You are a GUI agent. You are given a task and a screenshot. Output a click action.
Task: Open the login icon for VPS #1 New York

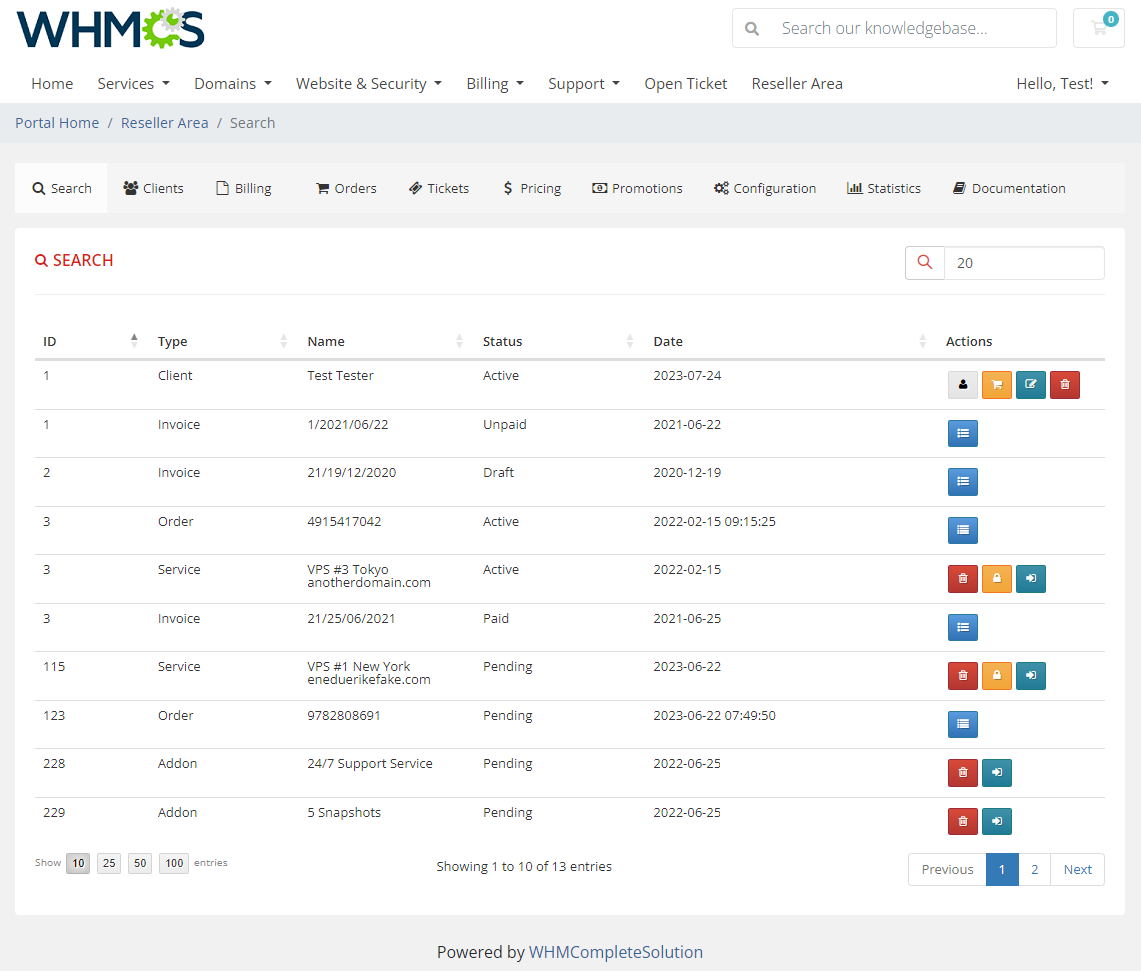click(x=1030, y=675)
